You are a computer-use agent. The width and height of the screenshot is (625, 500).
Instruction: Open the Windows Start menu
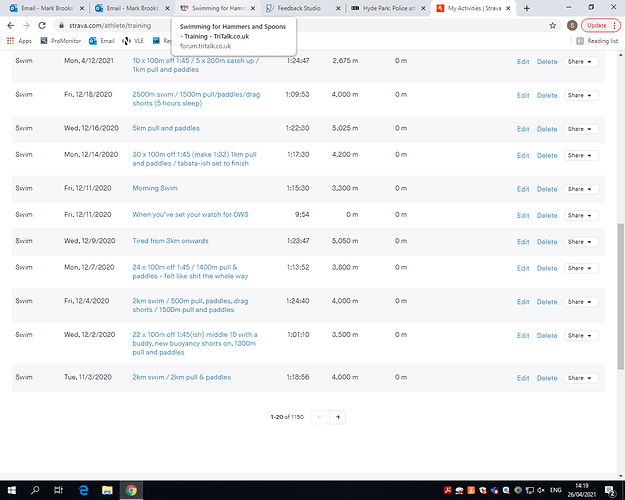tap(12, 490)
